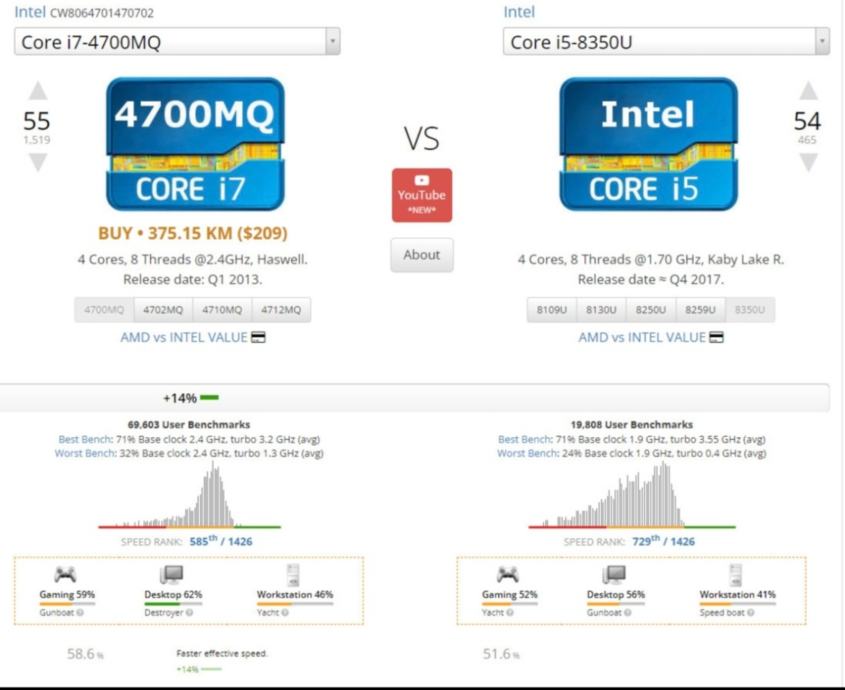Upvote the Core i5-8350U
The width and height of the screenshot is (845, 690).
pos(808,92)
